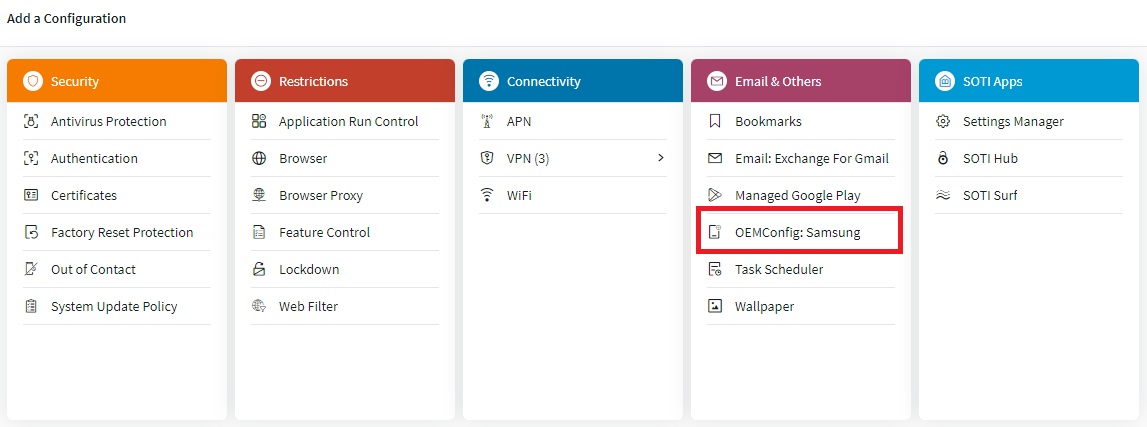Click the Task Scheduler icon
This screenshot has height=427, width=1147.
[715, 269]
